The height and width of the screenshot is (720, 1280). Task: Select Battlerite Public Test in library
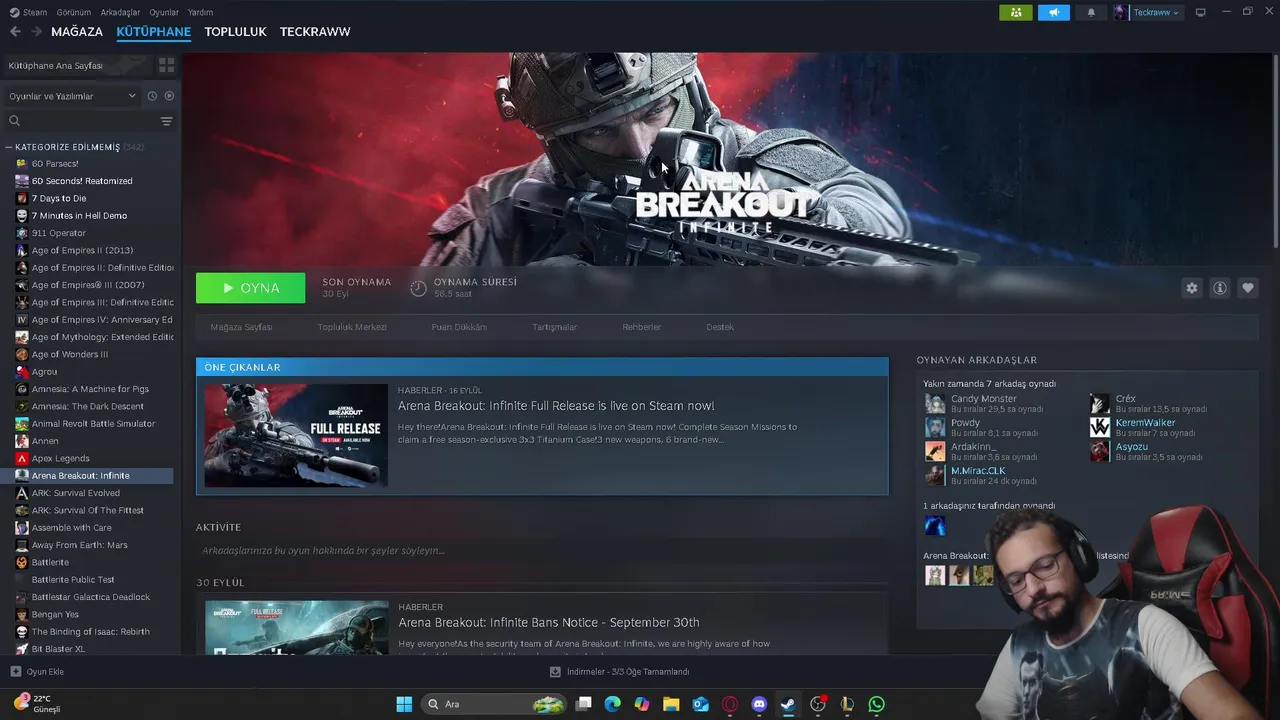coord(72,580)
